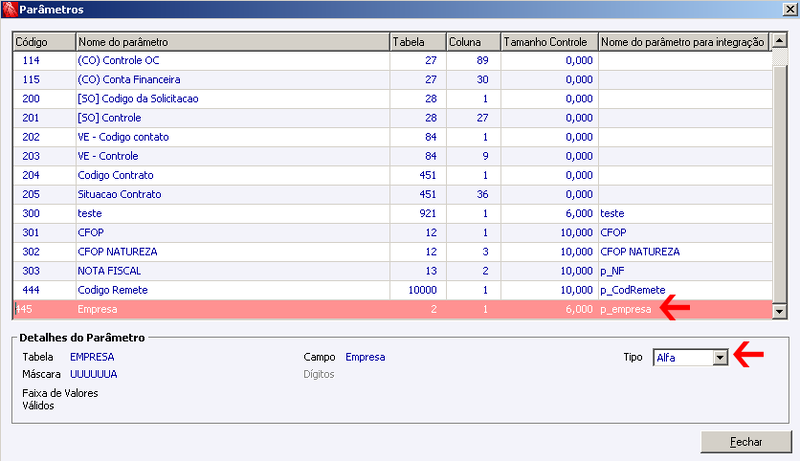Click code cell 114
The height and width of the screenshot is (461, 800).
[x=44, y=60]
